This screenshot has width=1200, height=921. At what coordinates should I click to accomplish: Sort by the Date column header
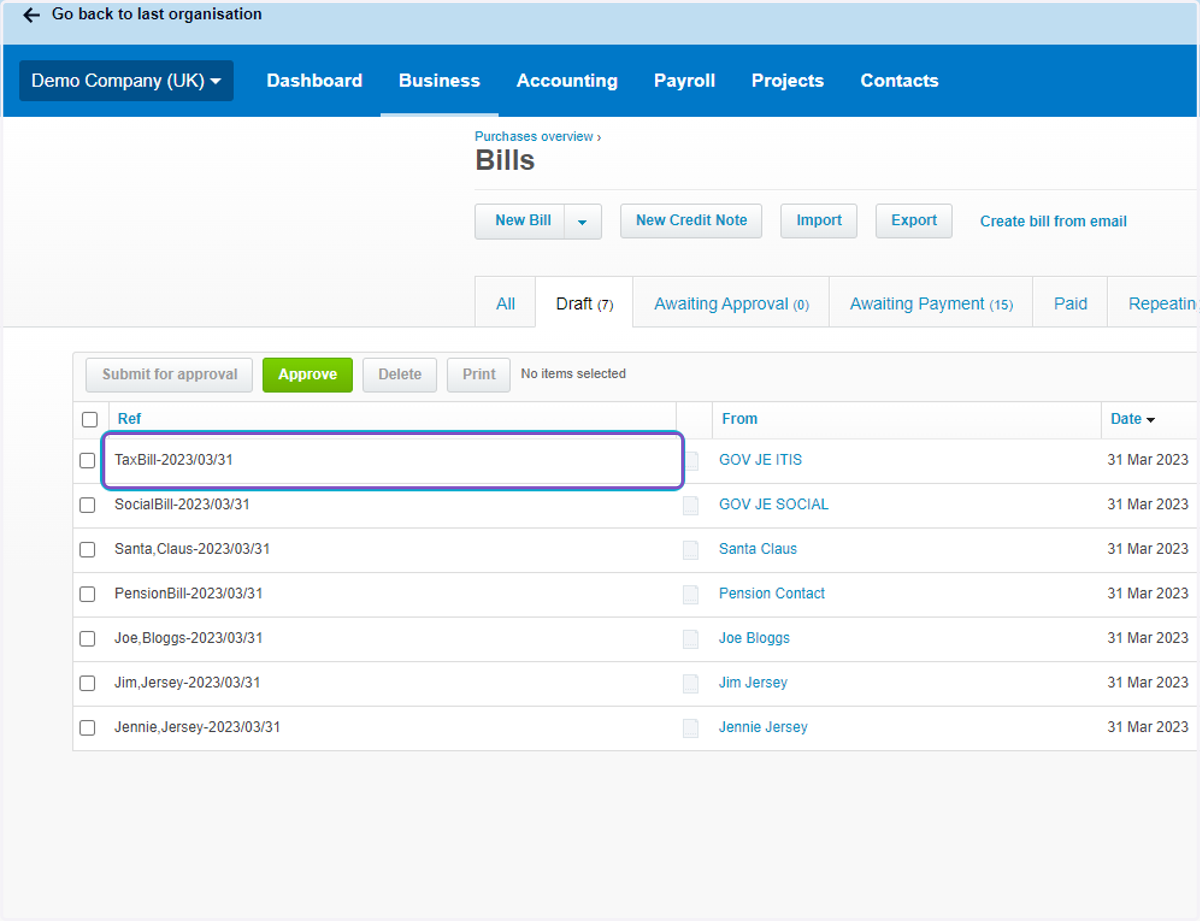click(1133, 419)
